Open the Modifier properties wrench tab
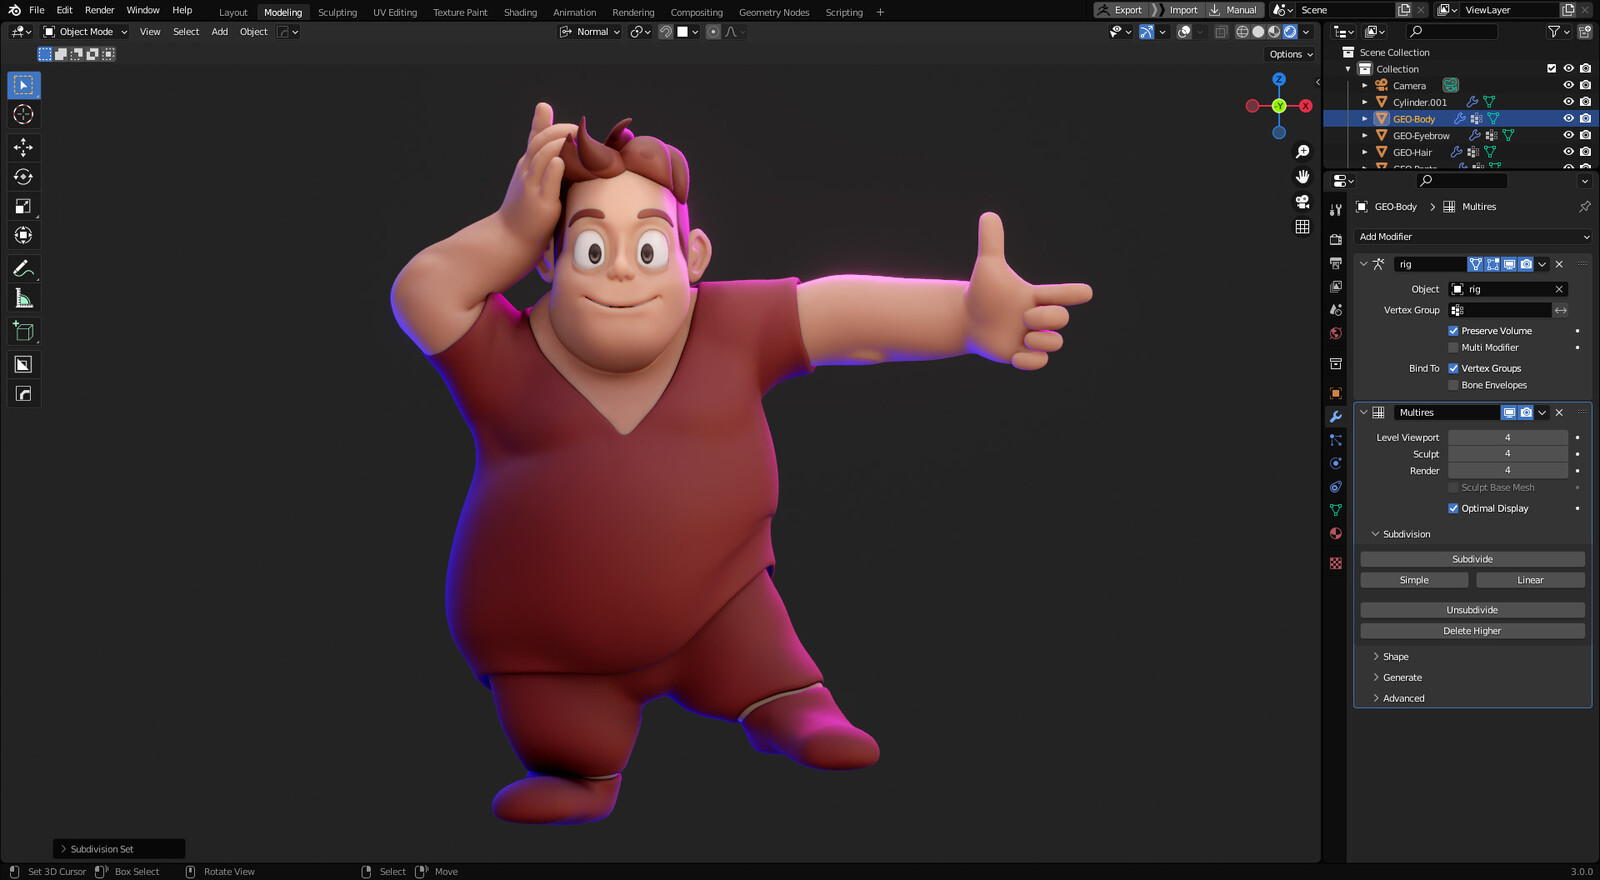Viewport: 1600px width, 880px height. 1336,417
